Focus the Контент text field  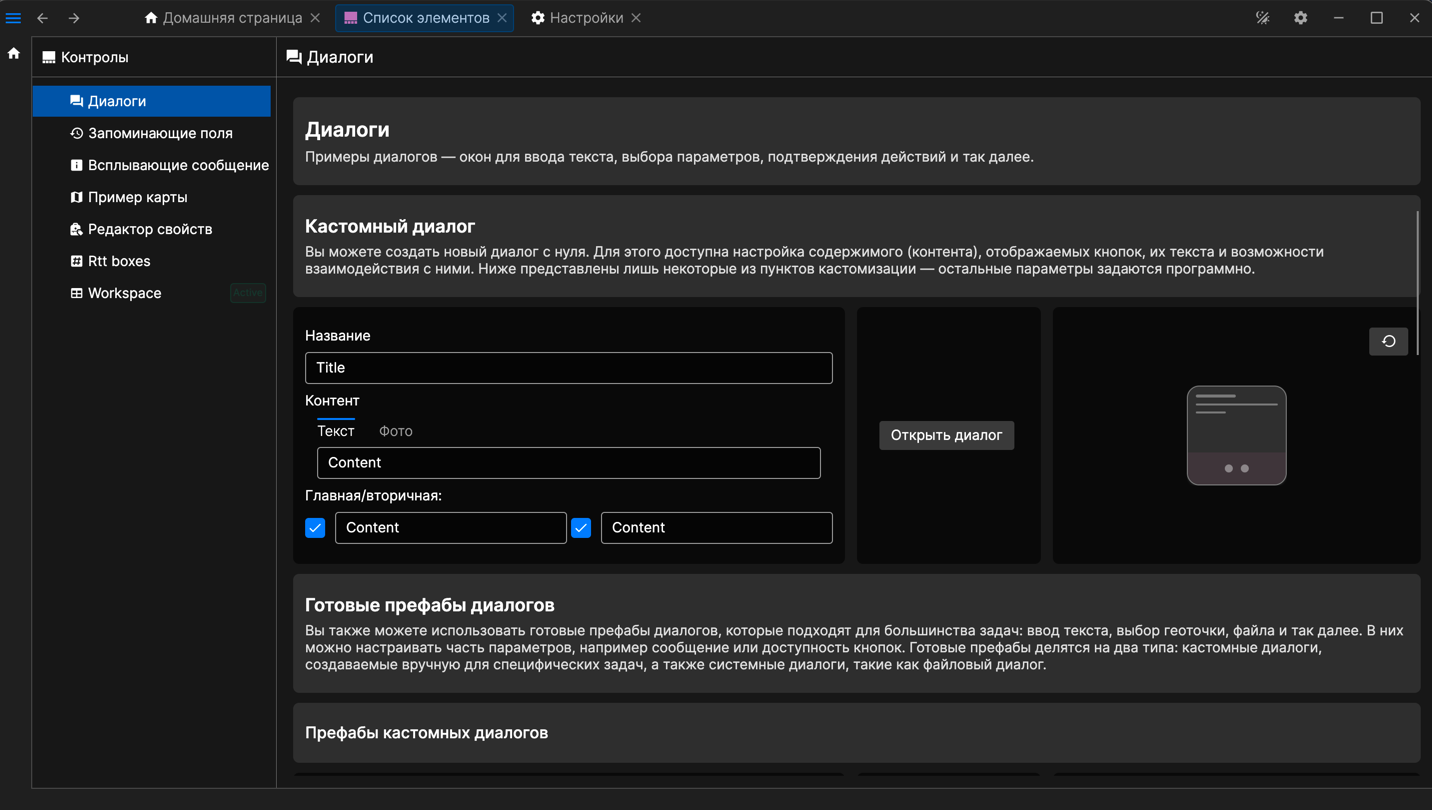(569, 463)
